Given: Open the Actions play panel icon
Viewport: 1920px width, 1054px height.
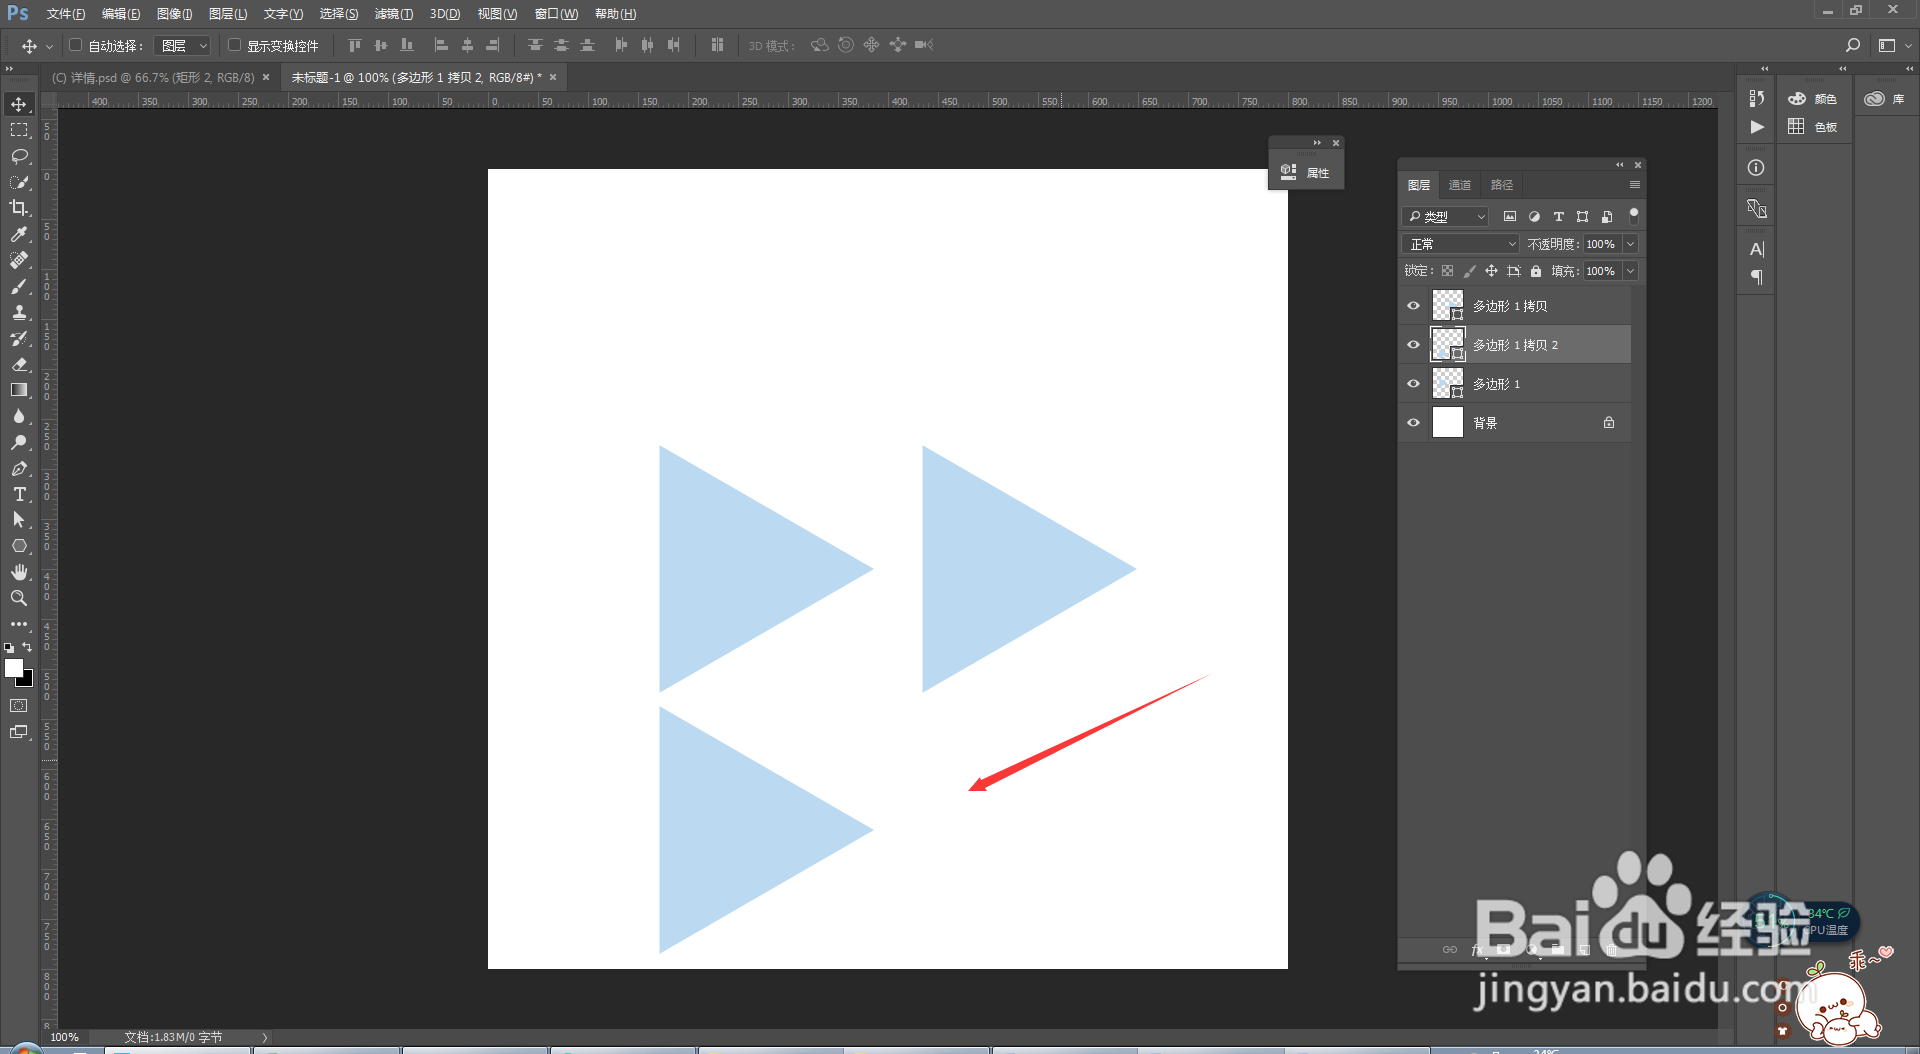Looking at the screenshot, I should click(1756, 127).
